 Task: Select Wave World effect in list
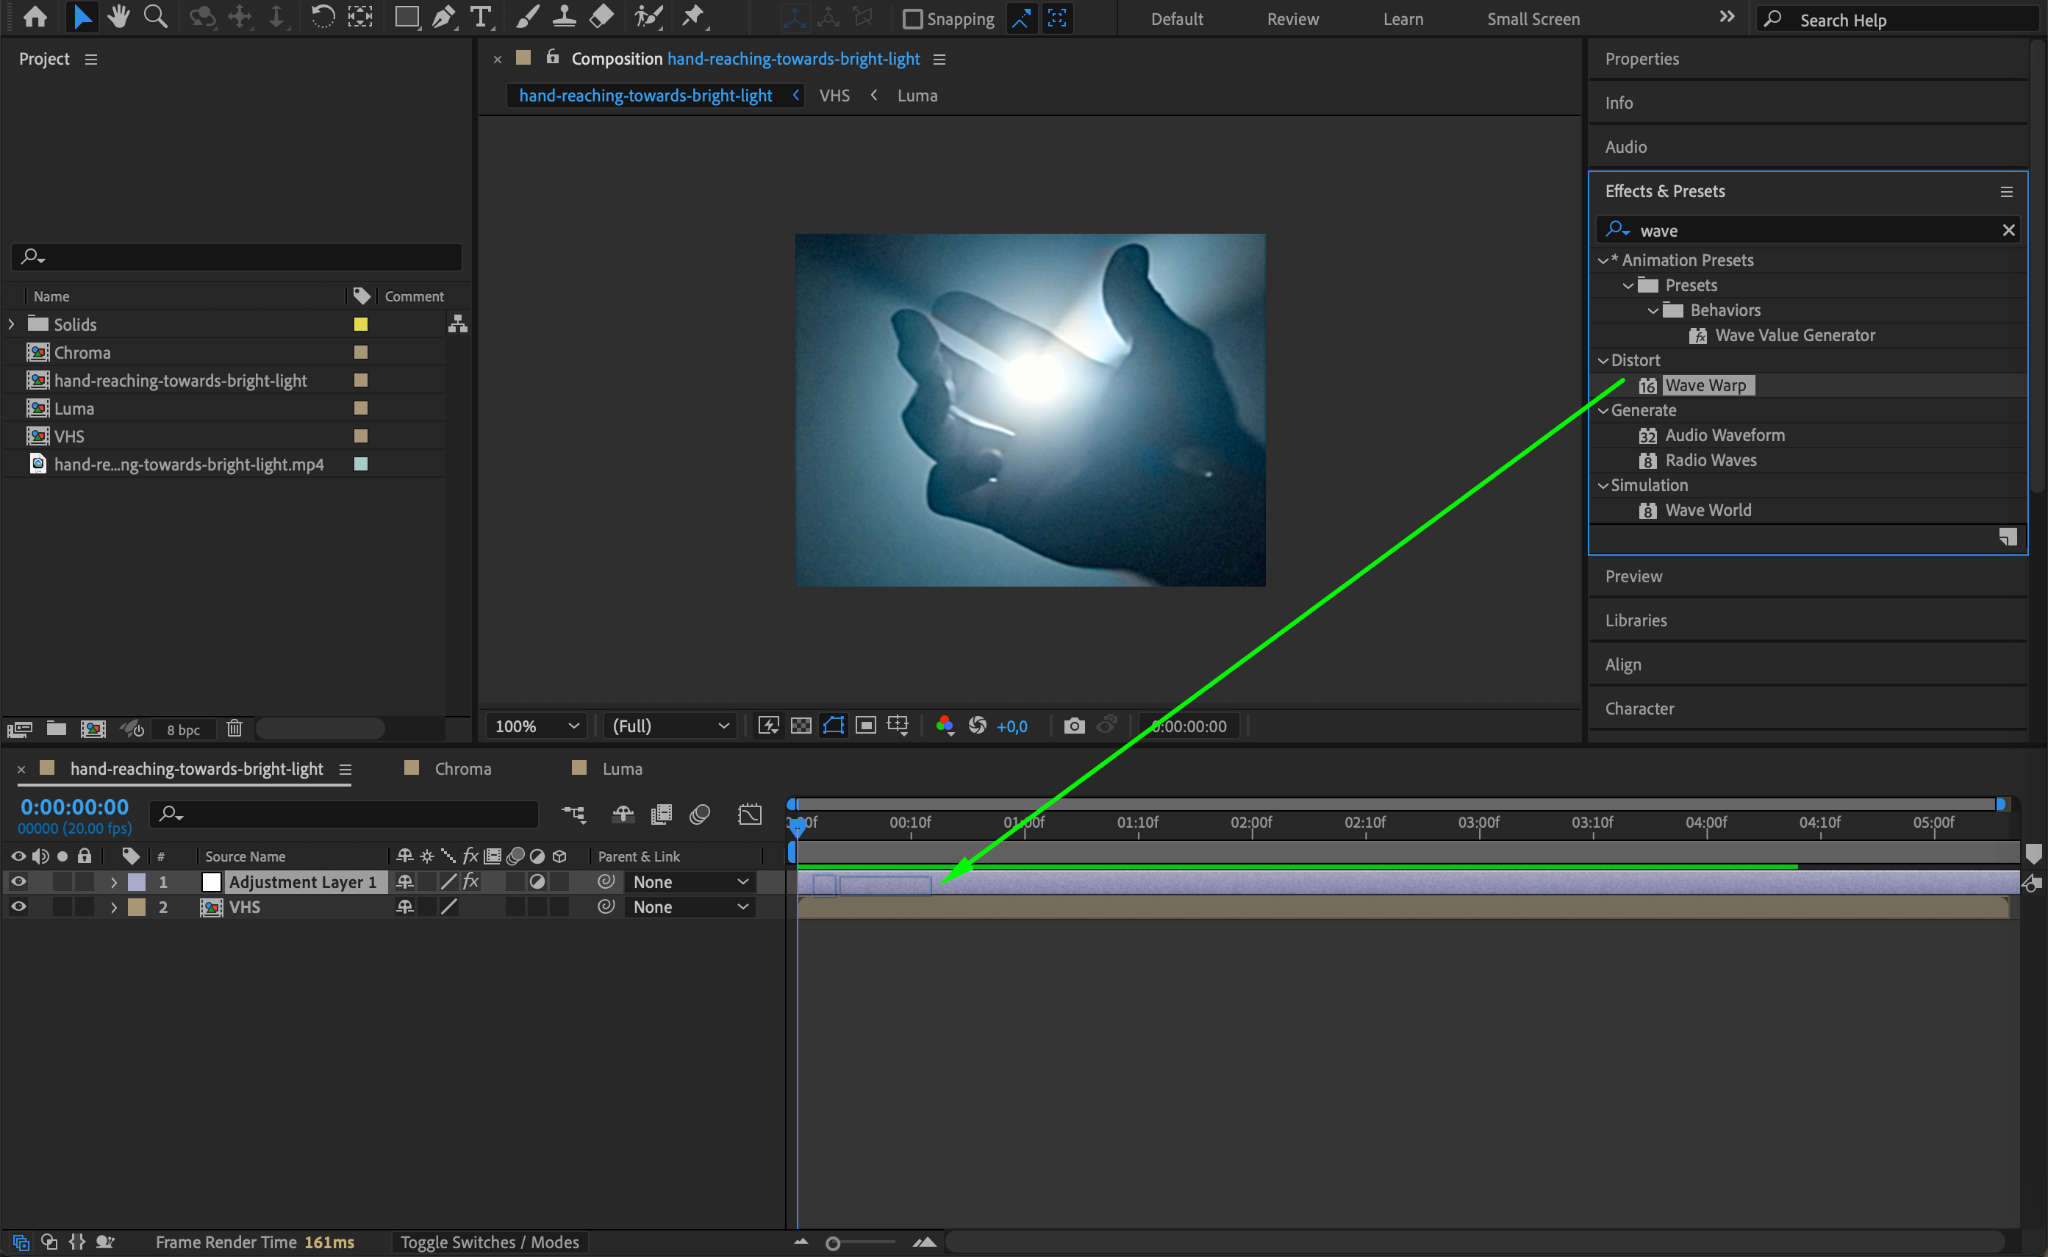point(1707,510)
